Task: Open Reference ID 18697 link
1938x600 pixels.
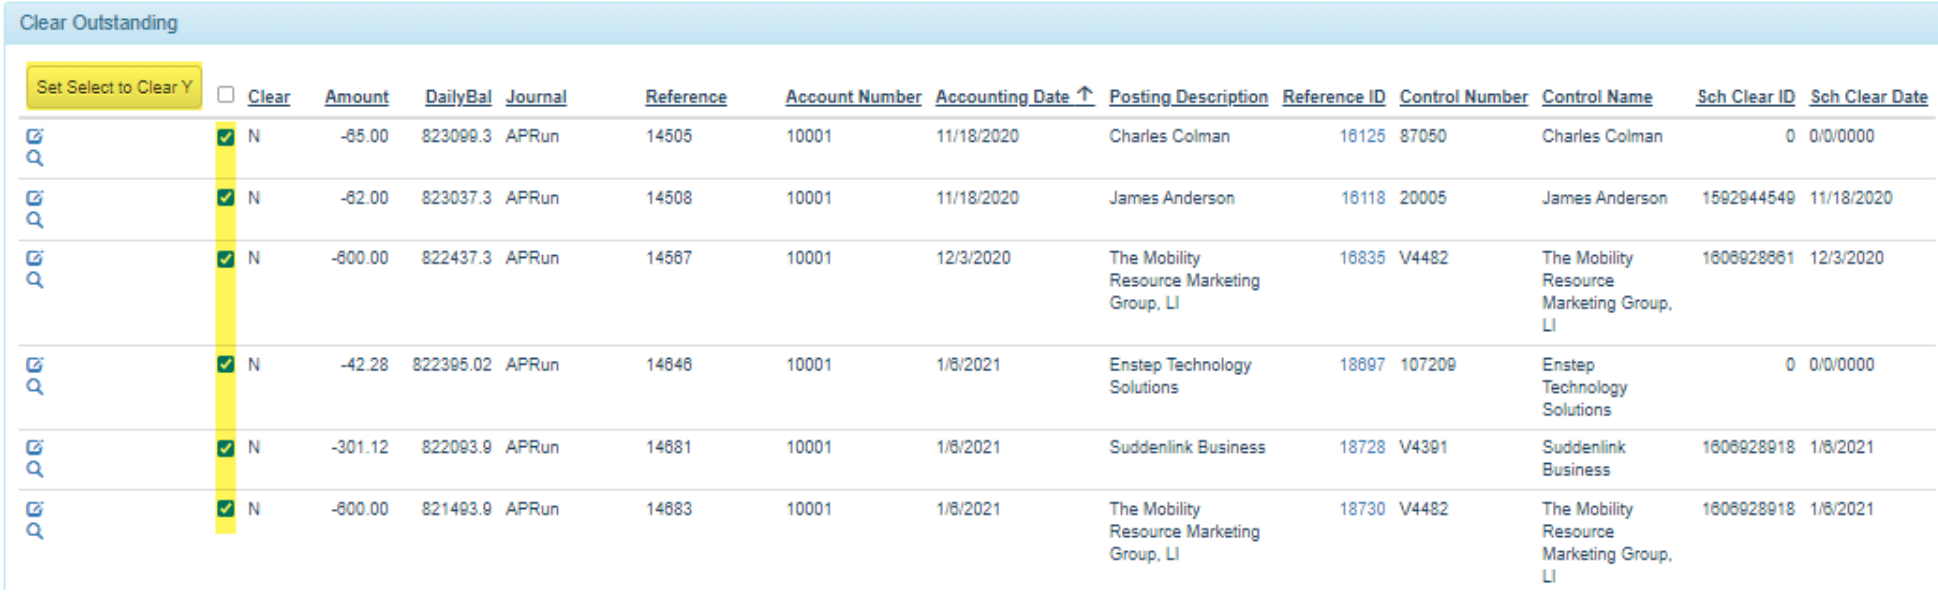Action: click(1362, 365)
